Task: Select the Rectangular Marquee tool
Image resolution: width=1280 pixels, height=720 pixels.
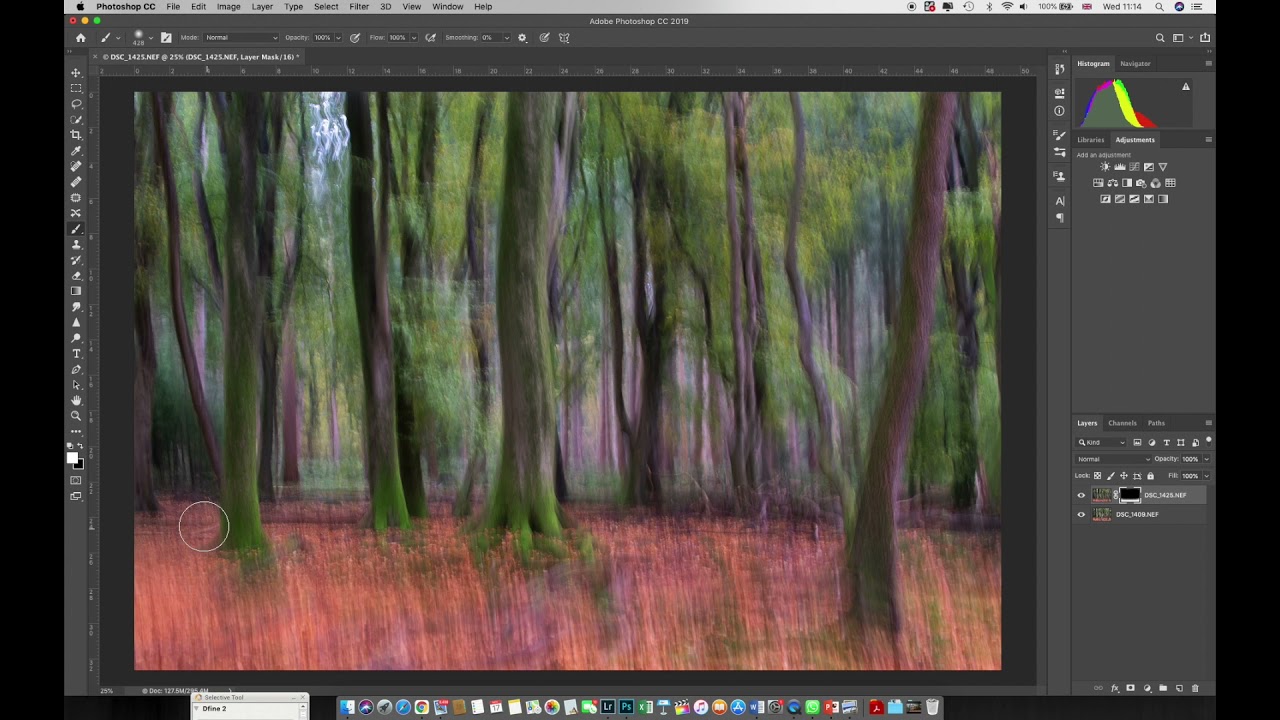Action: click(76, 88)
